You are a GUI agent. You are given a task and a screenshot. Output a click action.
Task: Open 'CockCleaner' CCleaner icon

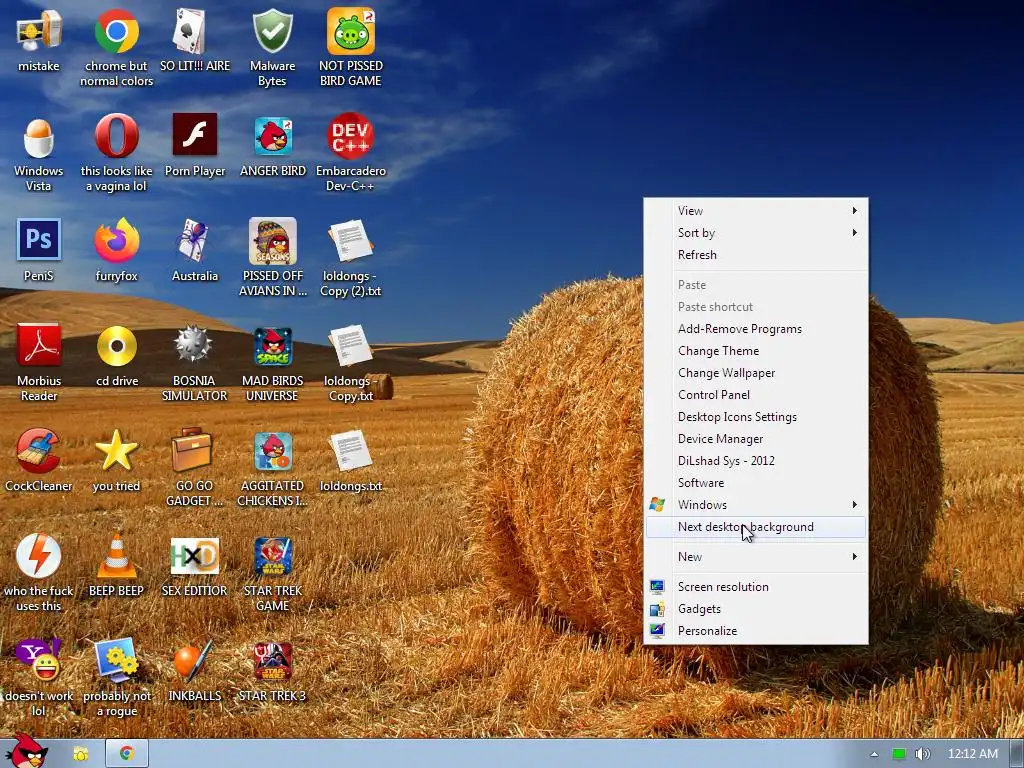click(x=39, y=451)
